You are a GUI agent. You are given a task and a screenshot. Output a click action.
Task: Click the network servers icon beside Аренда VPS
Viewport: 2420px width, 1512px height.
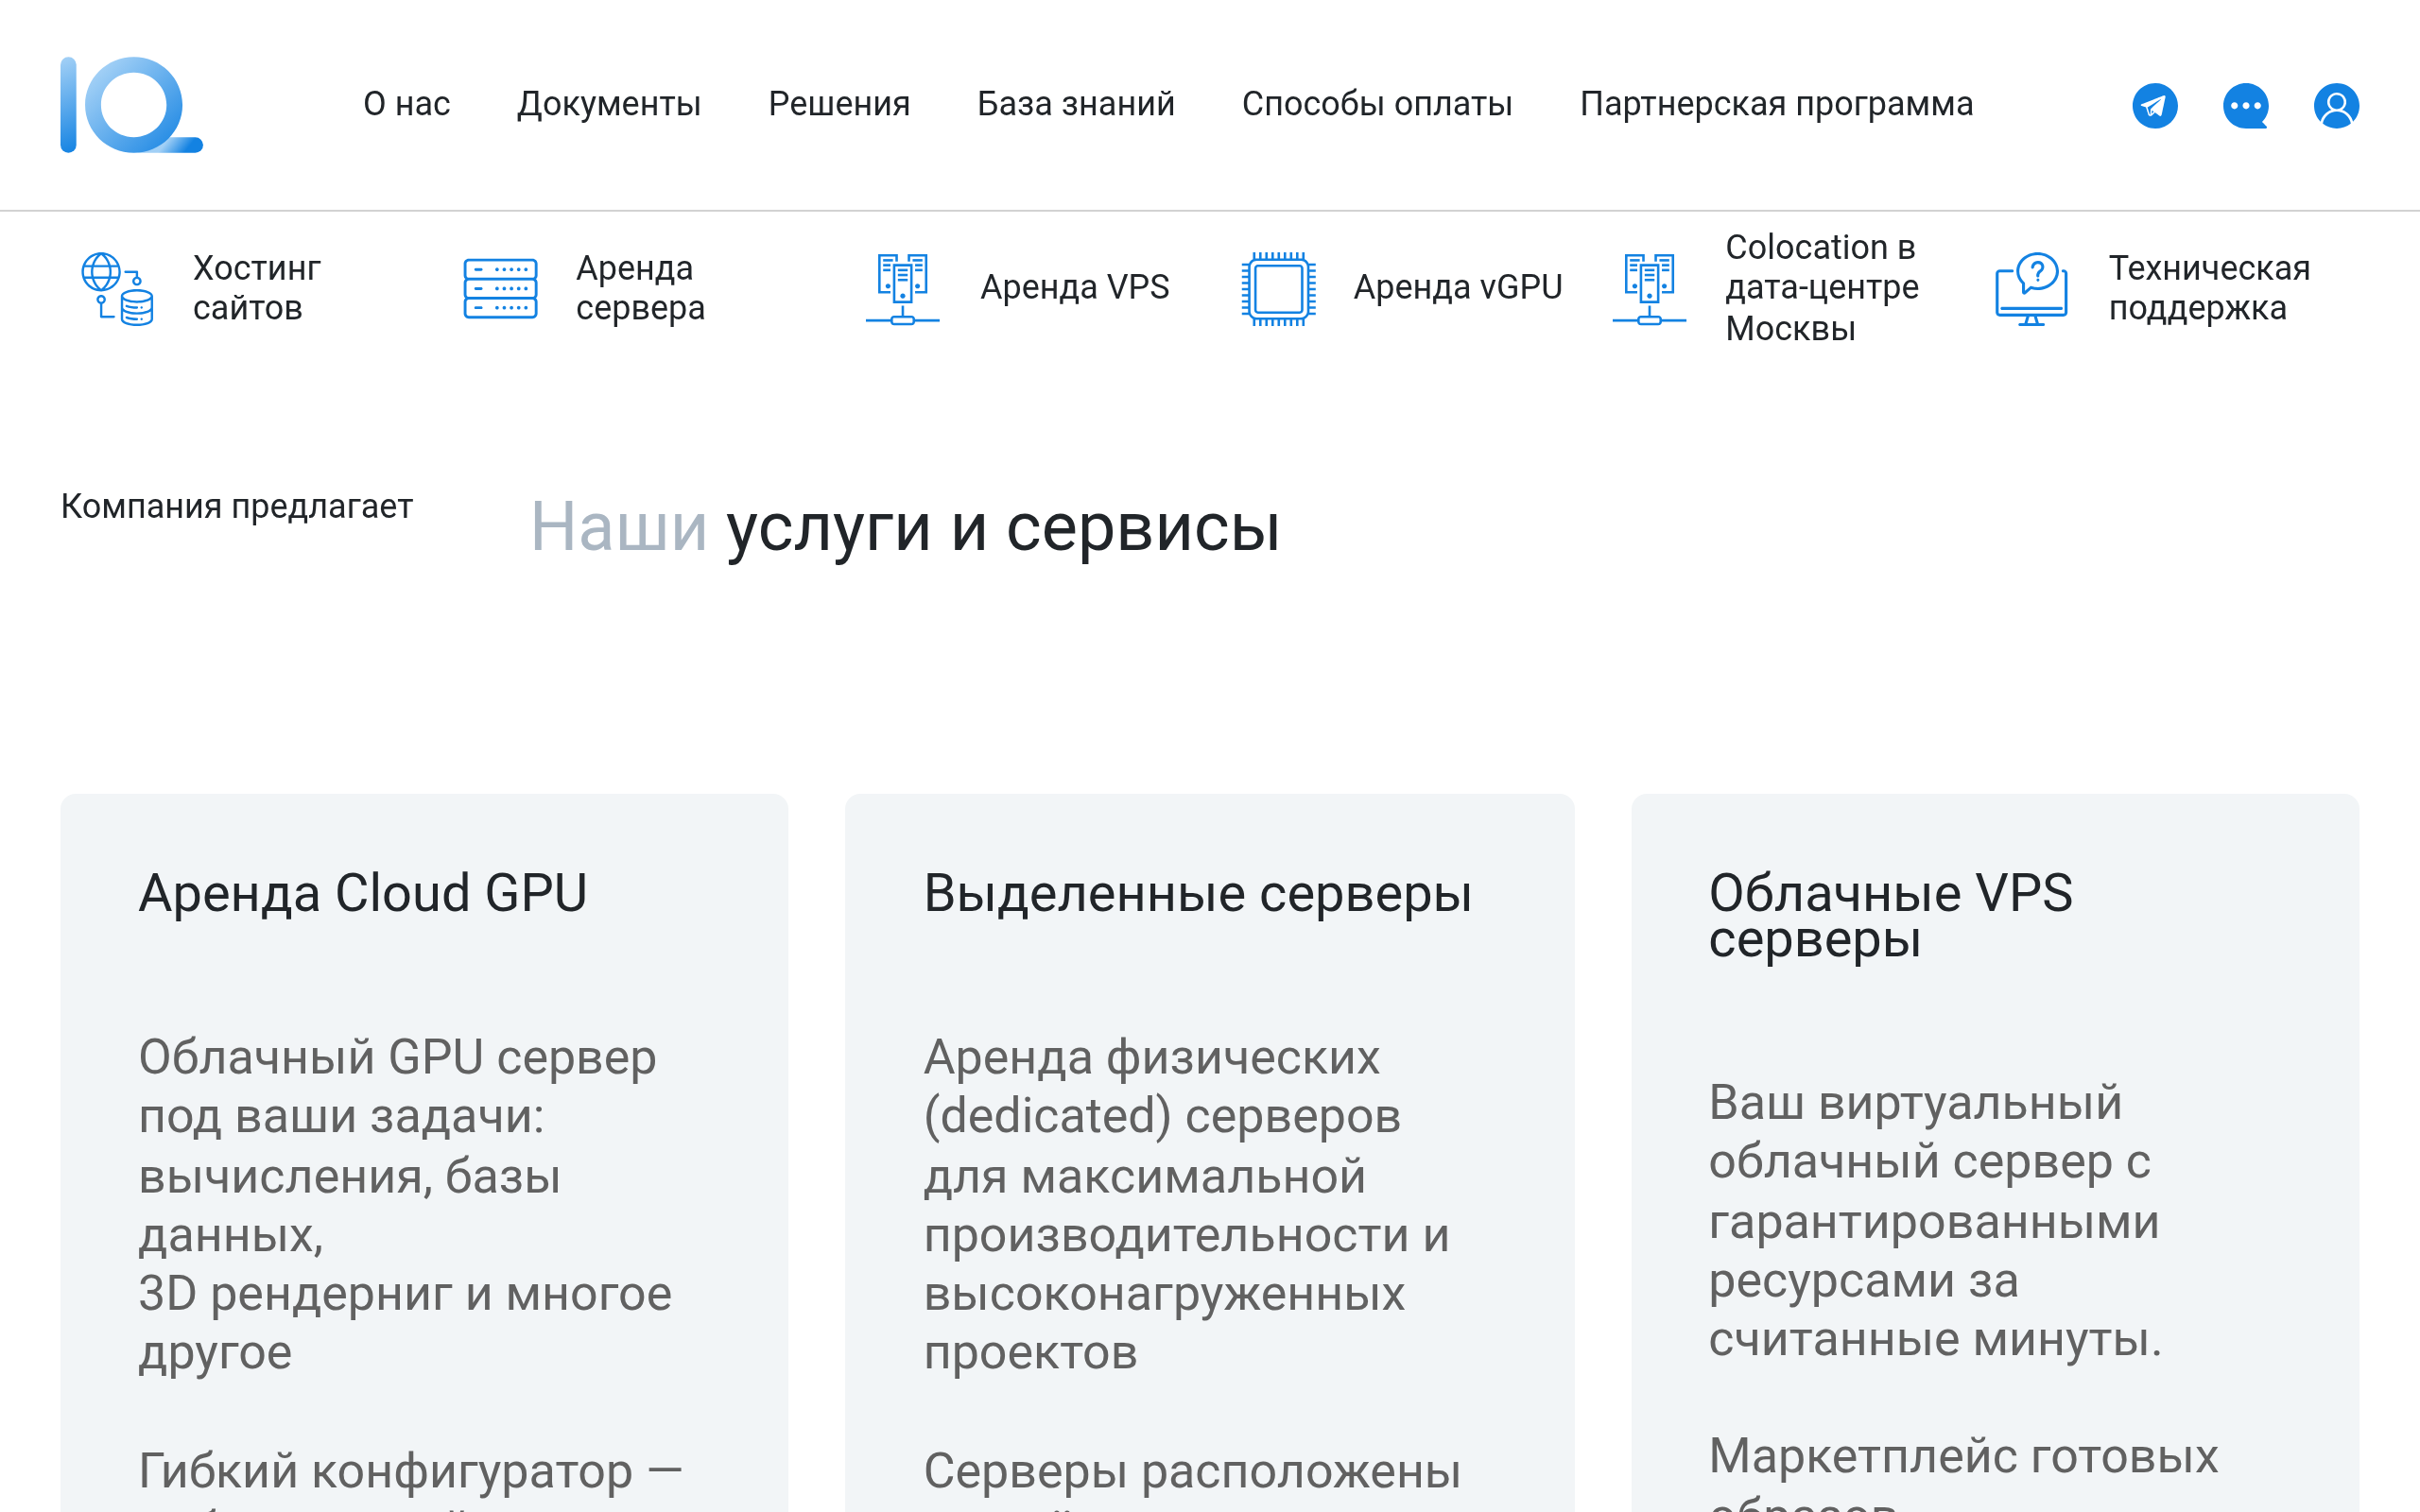point(902,288)
